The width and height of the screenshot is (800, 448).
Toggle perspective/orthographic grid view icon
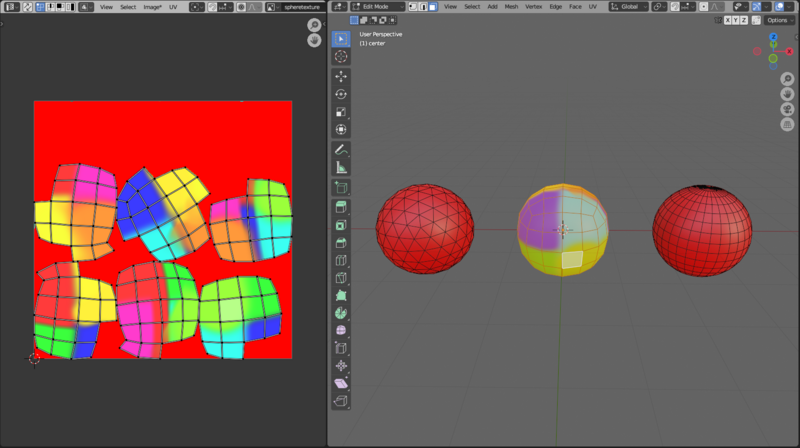[x=787, y=124]
